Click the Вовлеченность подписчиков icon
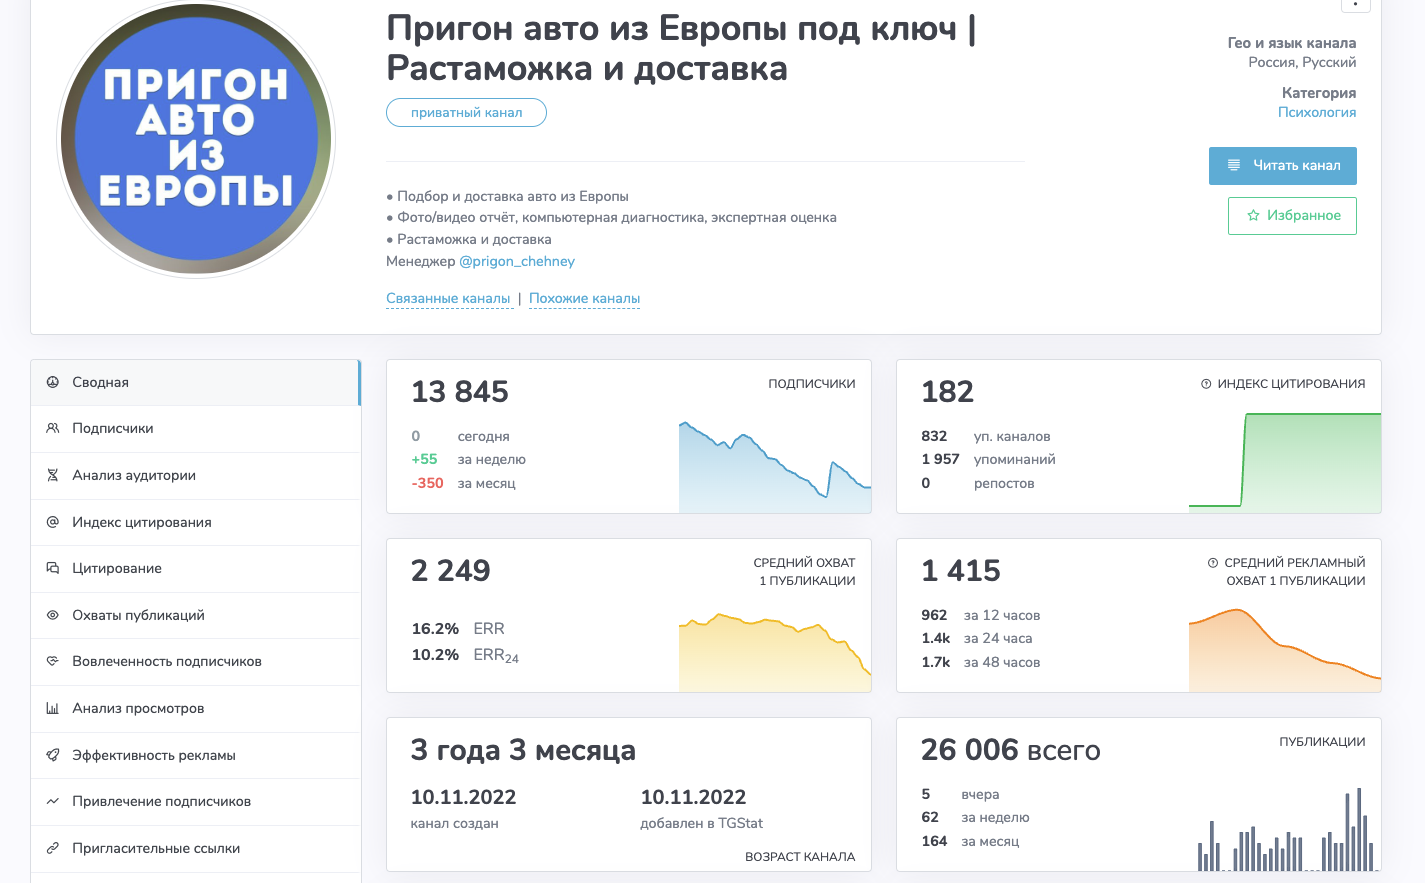Viewport: 1425px width, 883px height. 52,661
